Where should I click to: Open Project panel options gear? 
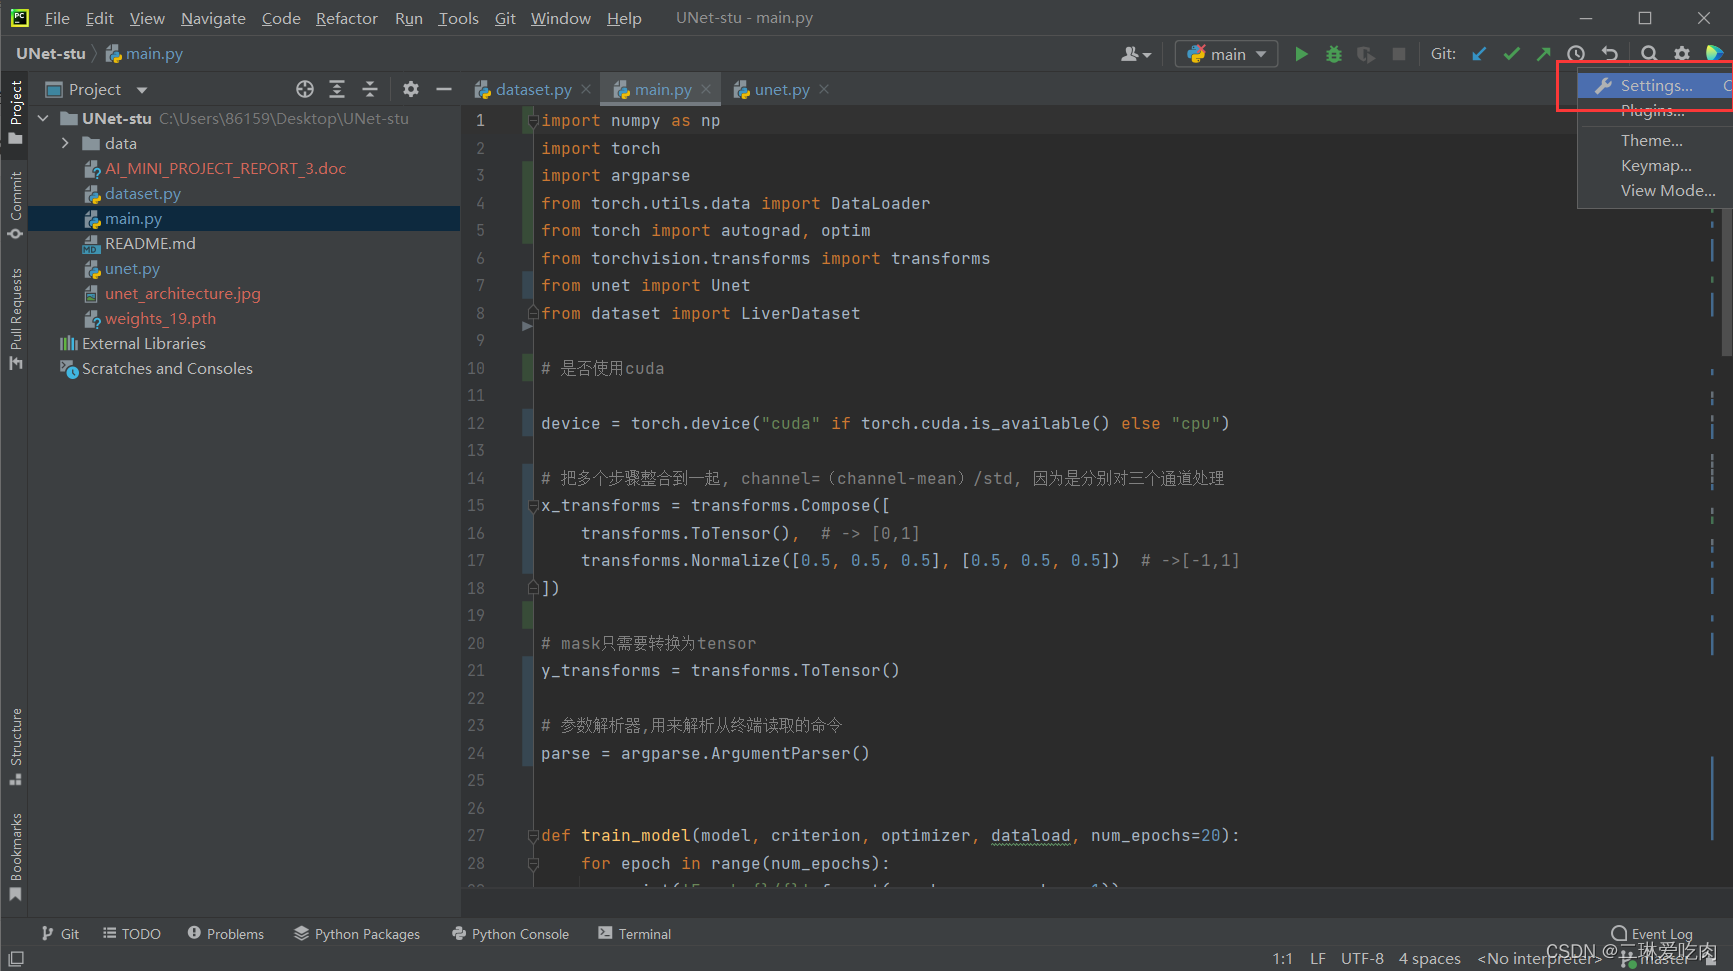tap(411, 89)
